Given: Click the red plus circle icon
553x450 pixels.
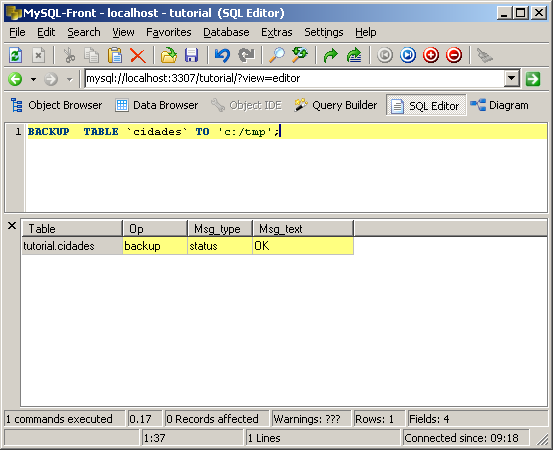Looking at the screenshot, I should (x=431, y=55).
